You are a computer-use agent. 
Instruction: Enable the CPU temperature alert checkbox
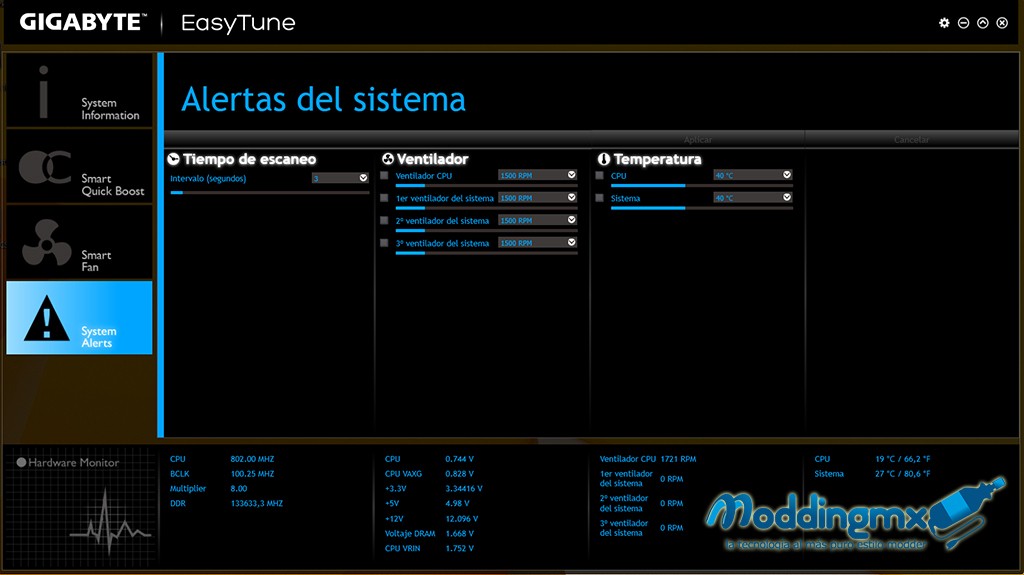600,175
